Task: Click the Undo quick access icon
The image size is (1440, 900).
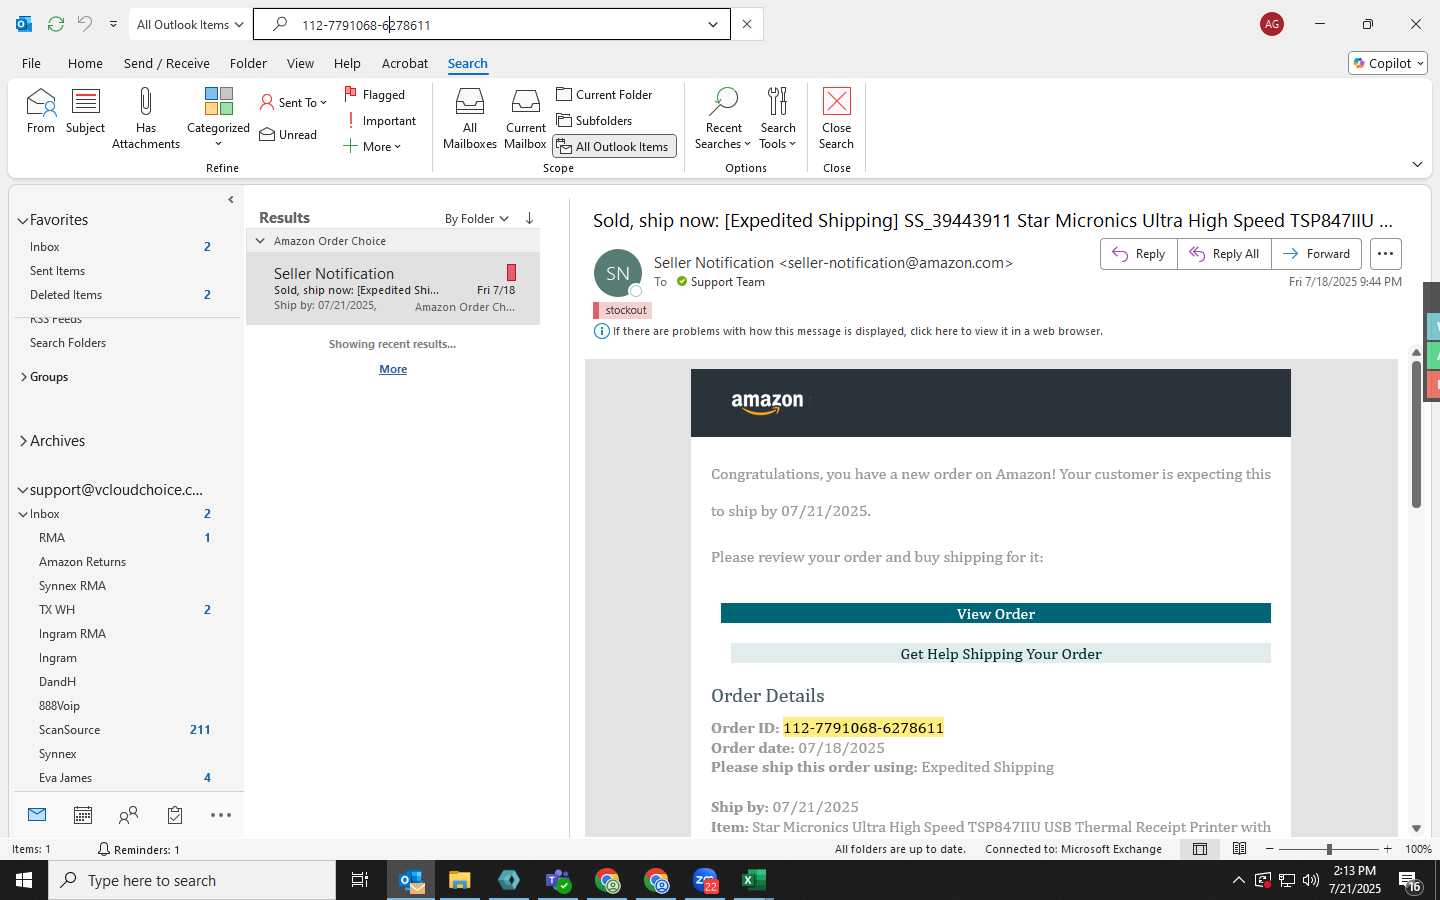Action: pos(85,24)
